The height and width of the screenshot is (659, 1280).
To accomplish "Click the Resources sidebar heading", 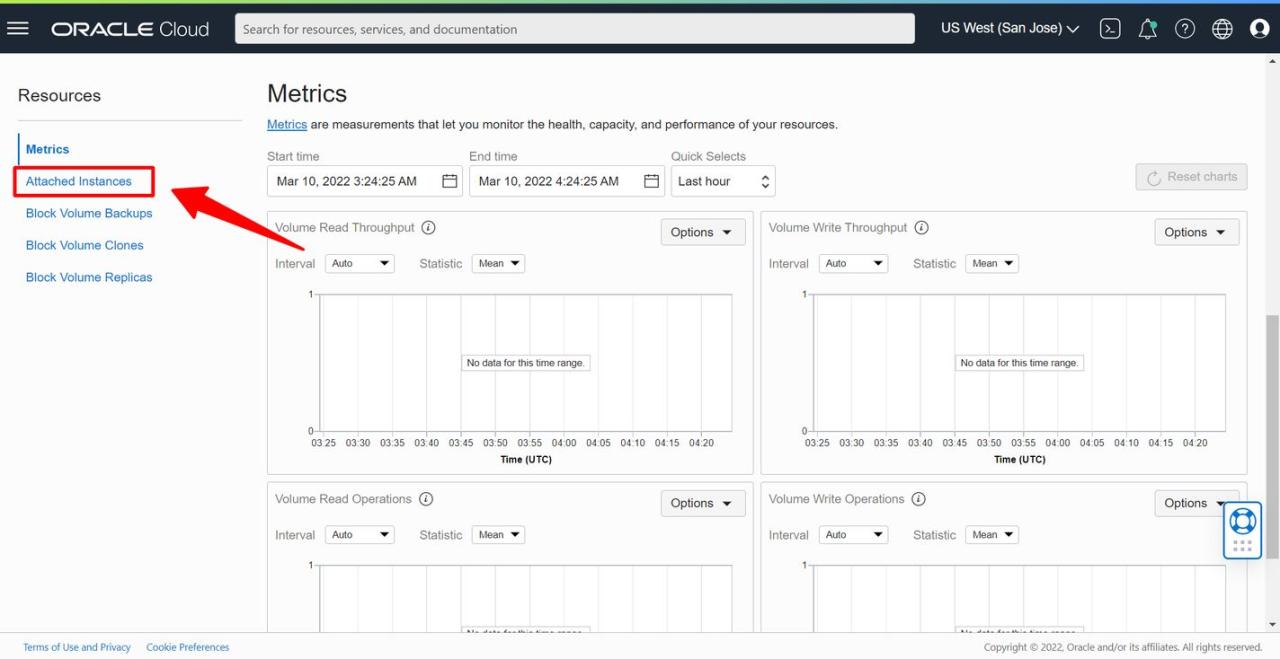I will pyautogui.click(x=59, y=96).
